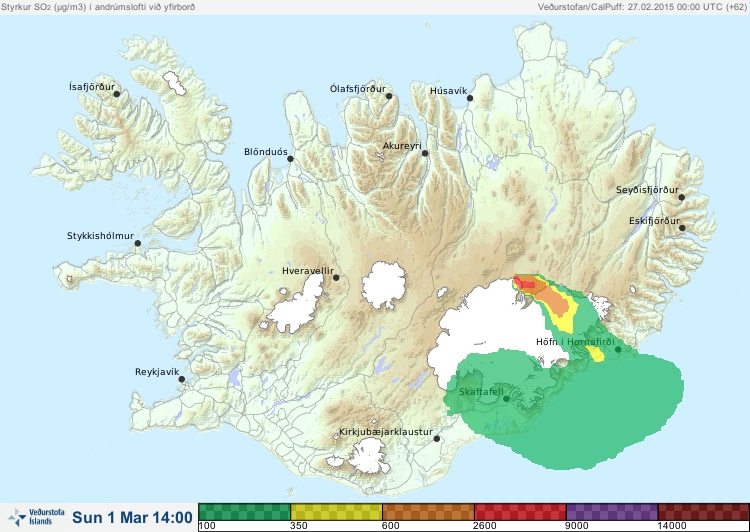Select the green 100 legend swatch
The width and height of the screenshot is (750, 532).
pyautogui.click(x=244, y=511)
